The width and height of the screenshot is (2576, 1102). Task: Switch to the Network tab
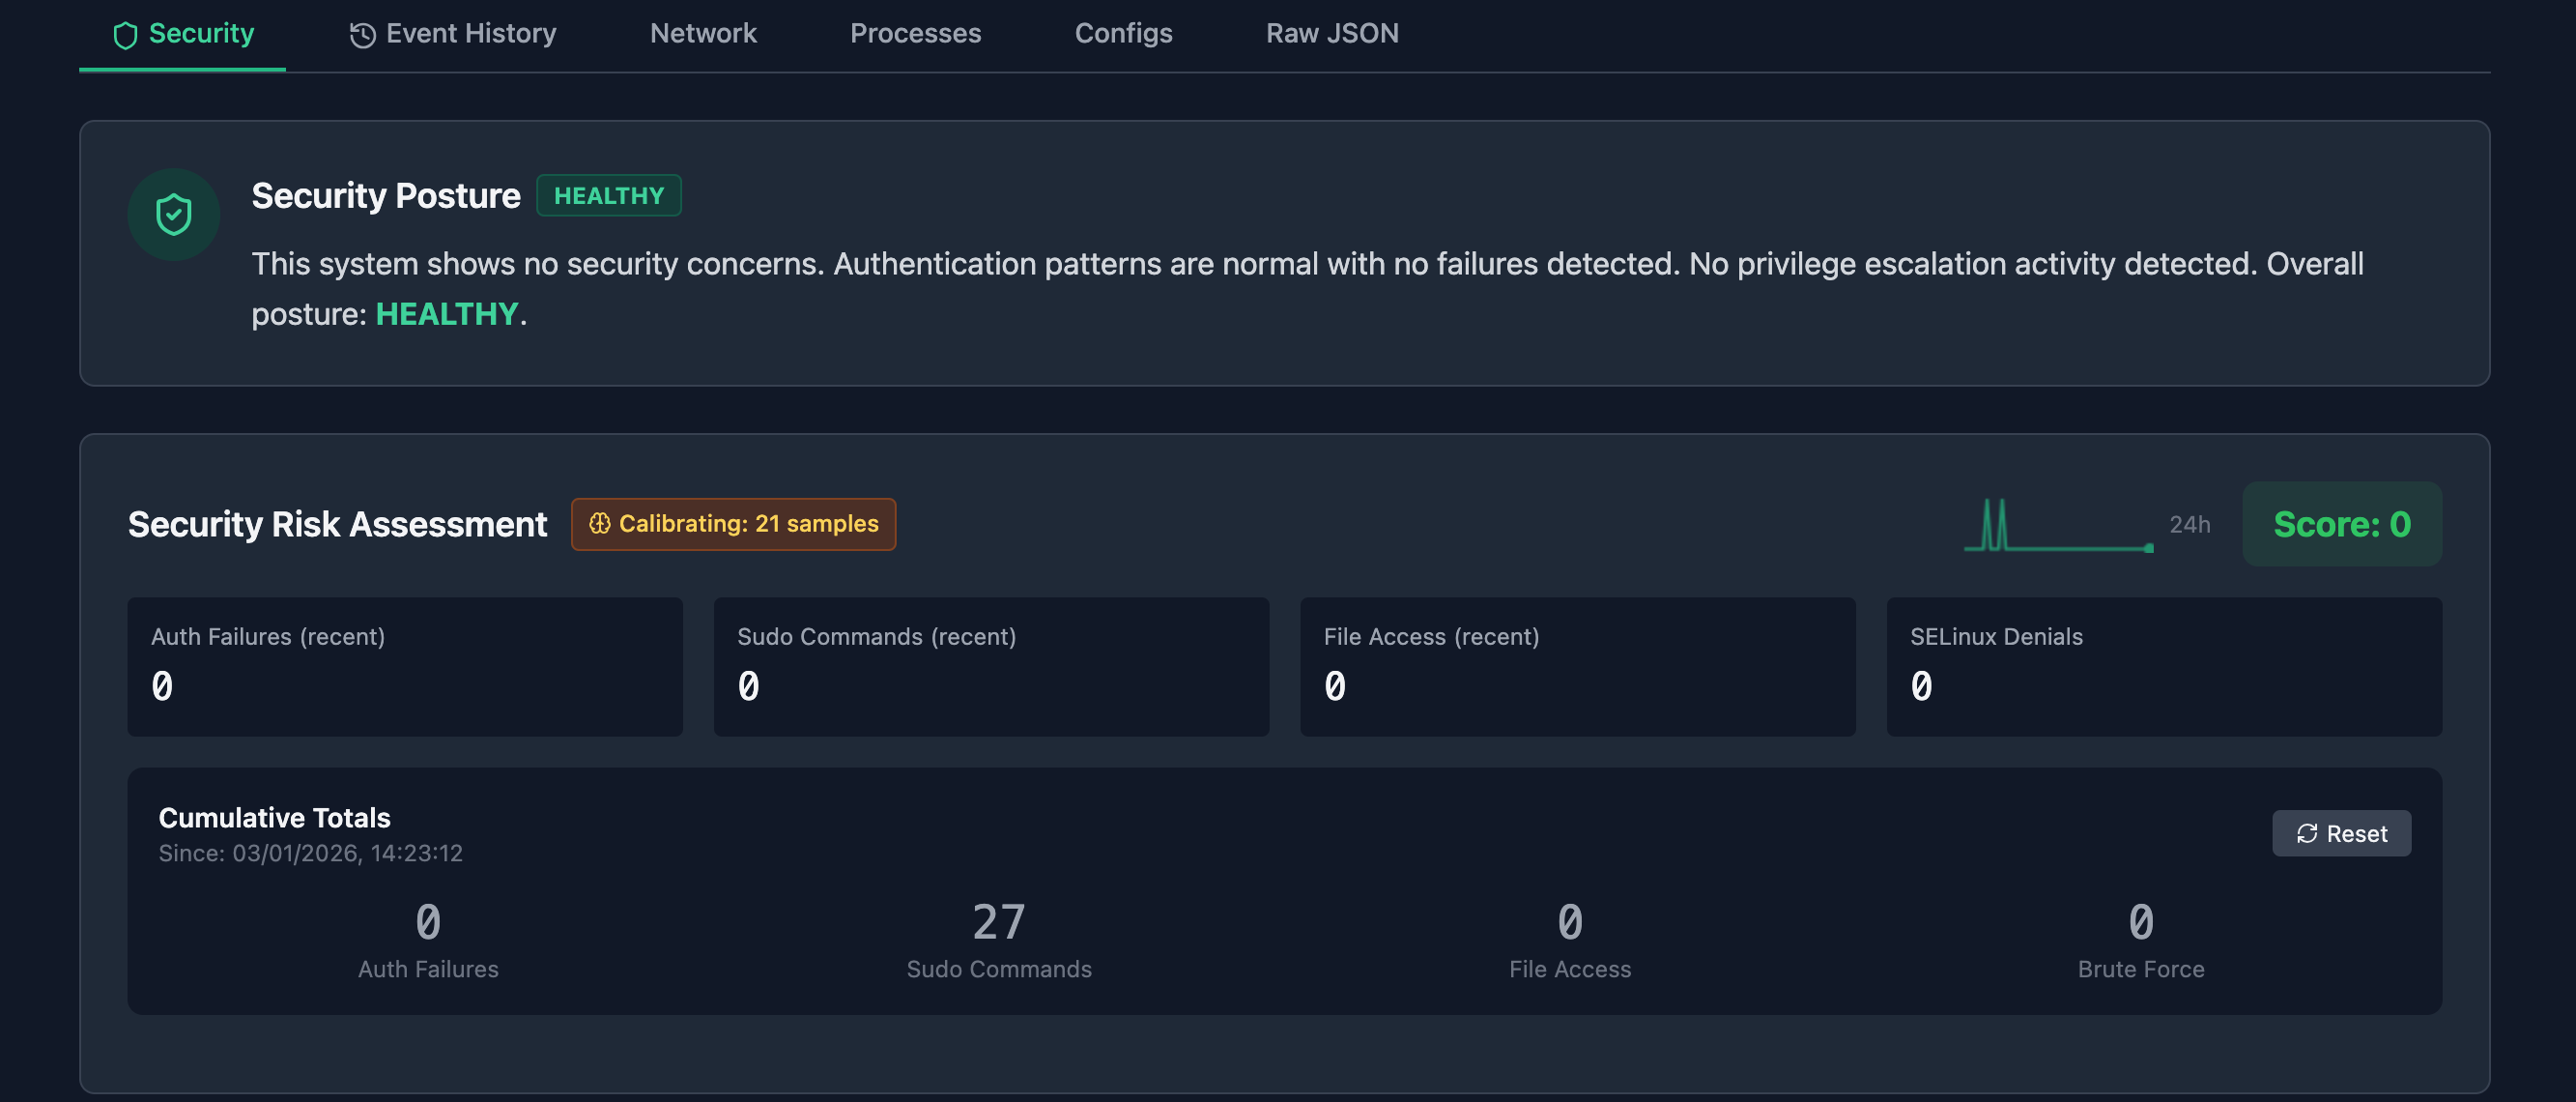point(703,34)
